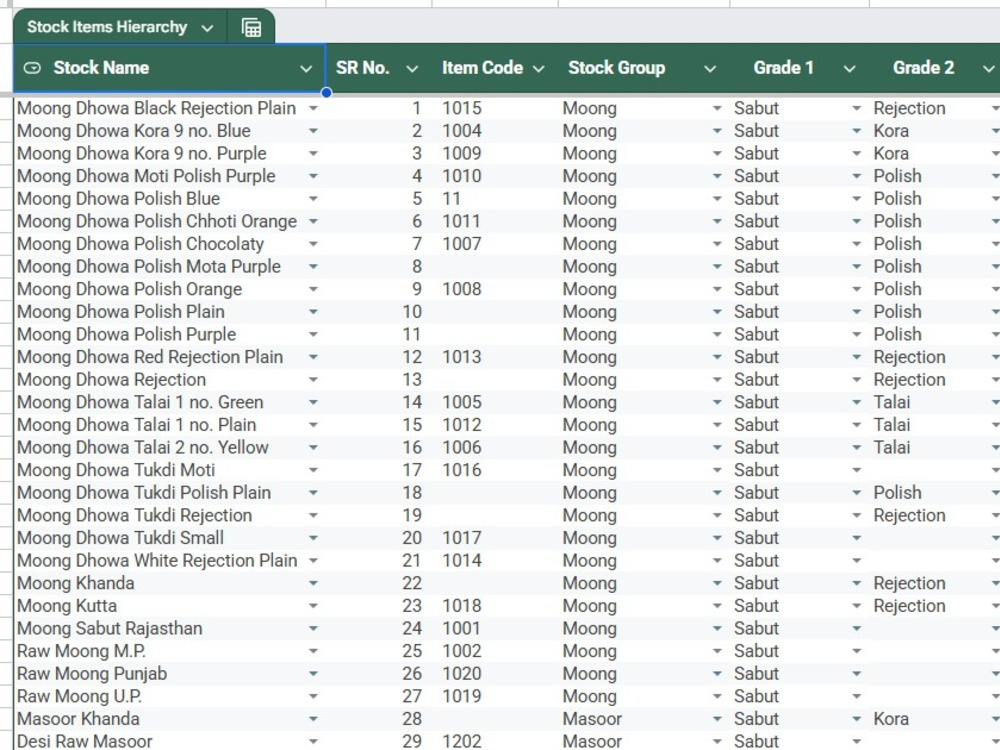Expand Grade 1 dropdown in SR row 5

857,199
